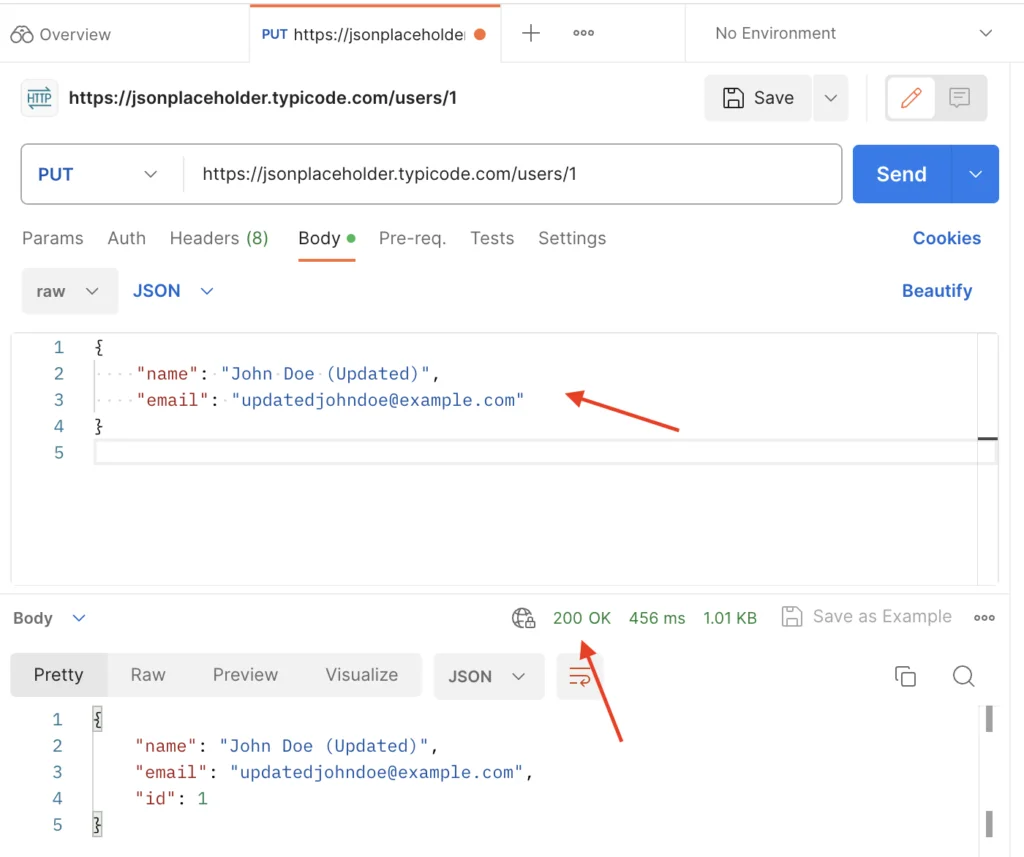This screenshot has height=857, width=1024.
Task: Change the PUT method dropdown
Action: click(x=98, y=174)
